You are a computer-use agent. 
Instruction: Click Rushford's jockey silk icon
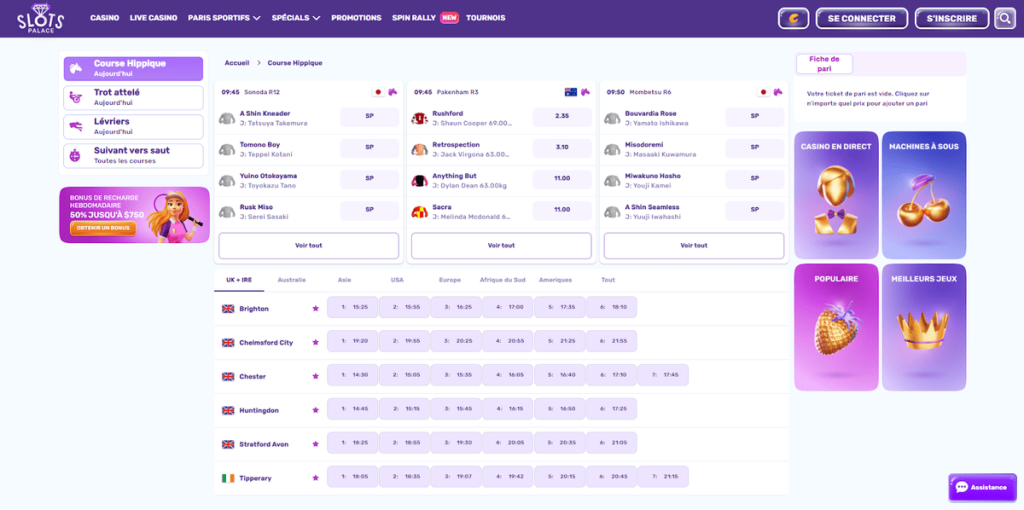tap(419, 118)
